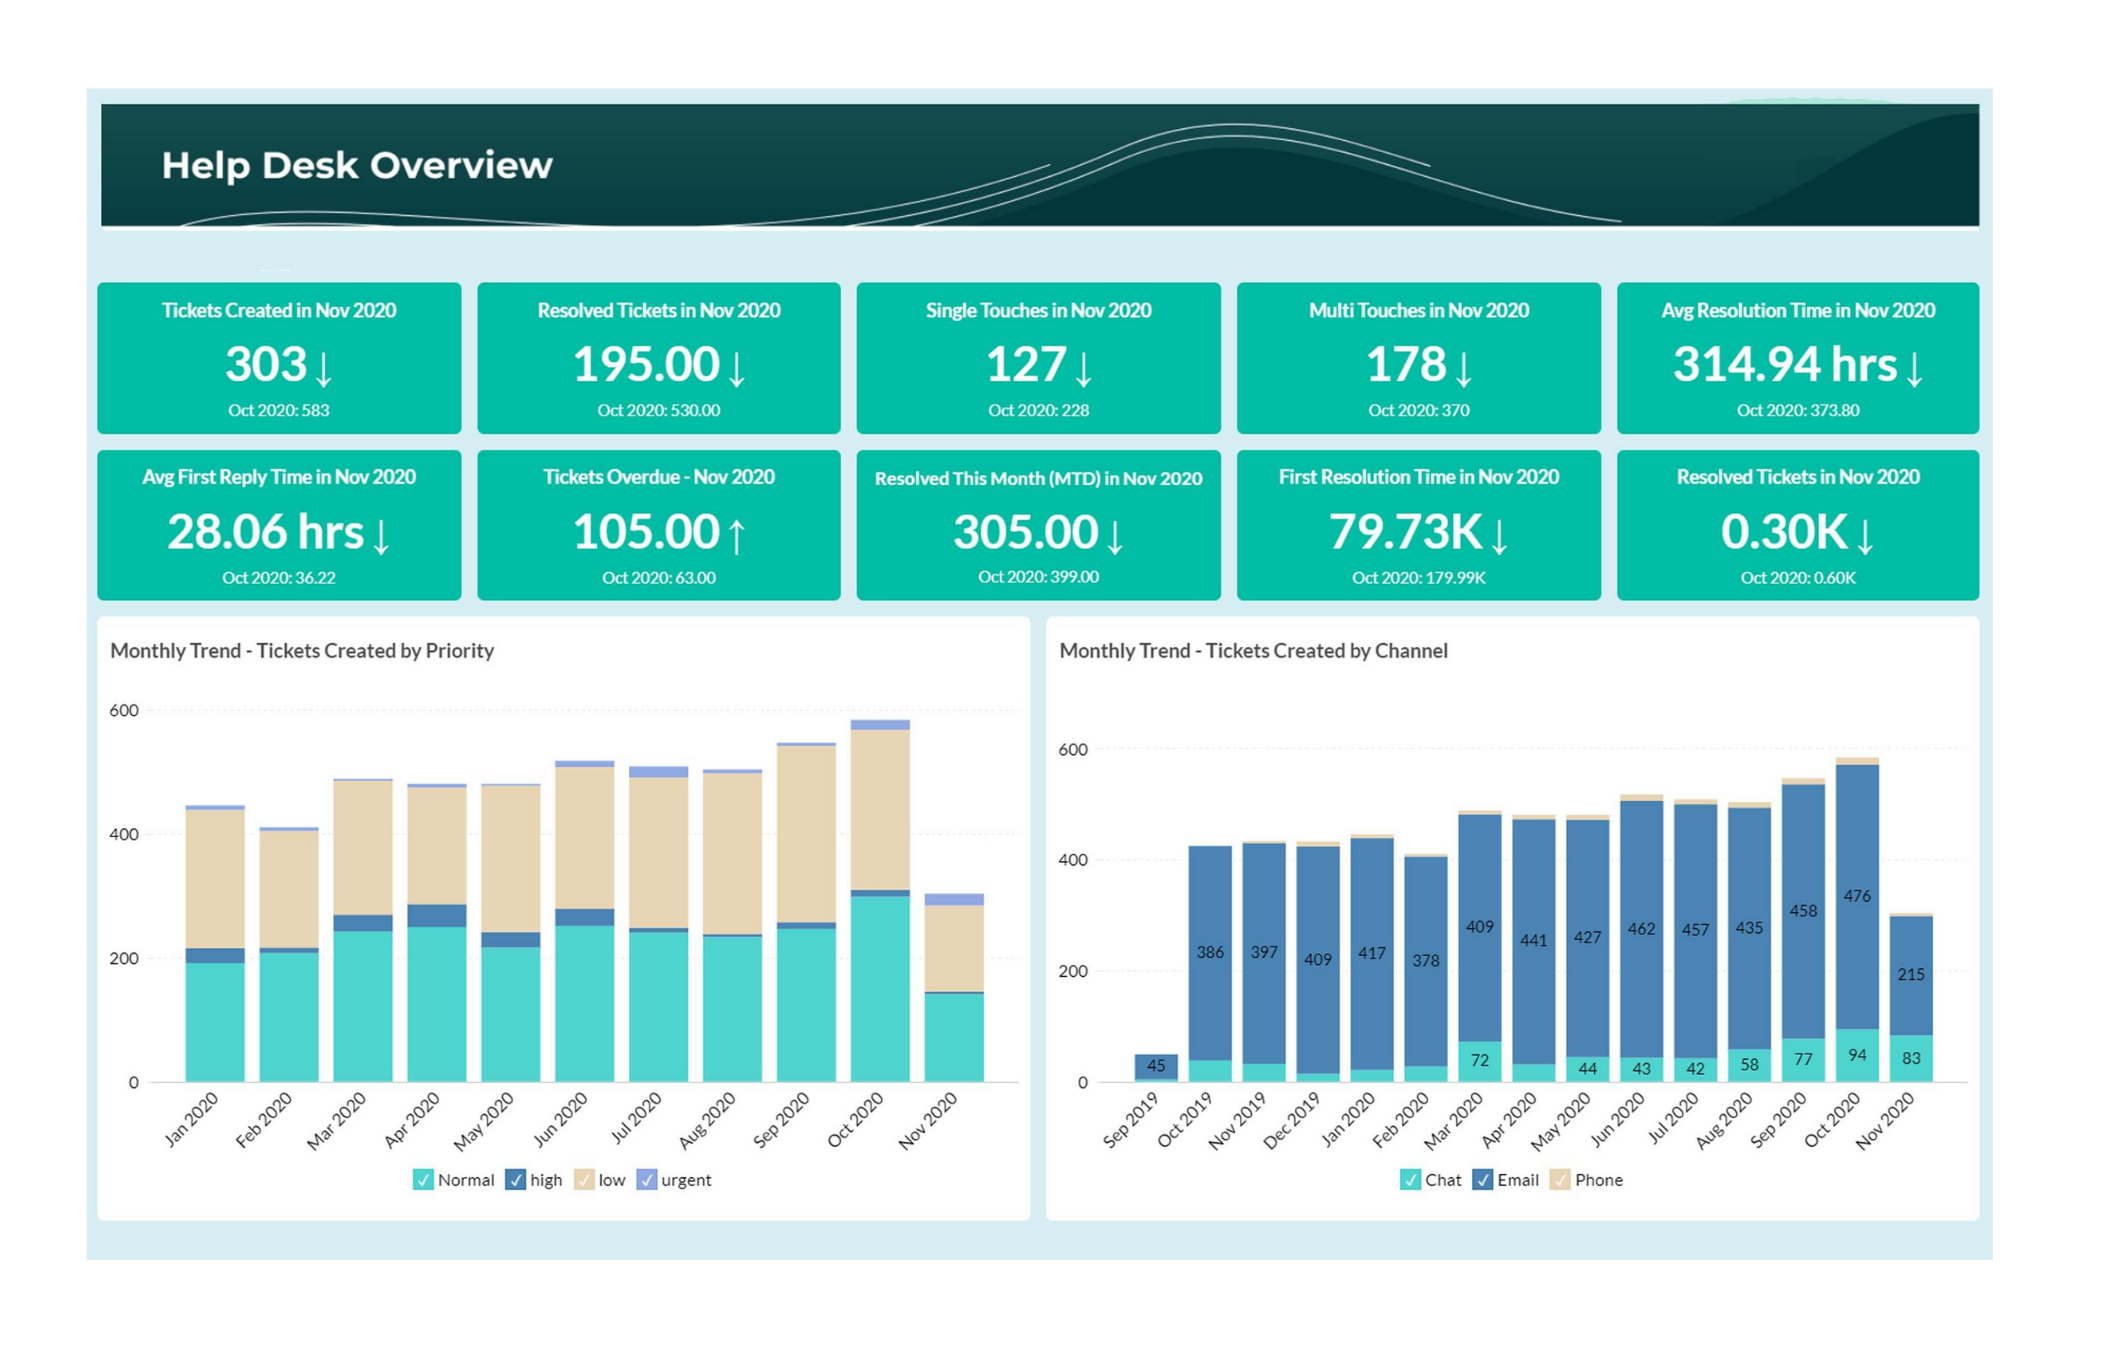The width and height of the screenshot is (2128, 1347).
Task: Open the Multi Touches in Nov 2020 card
Action: pyautogui.click(x=1418, y=358)
